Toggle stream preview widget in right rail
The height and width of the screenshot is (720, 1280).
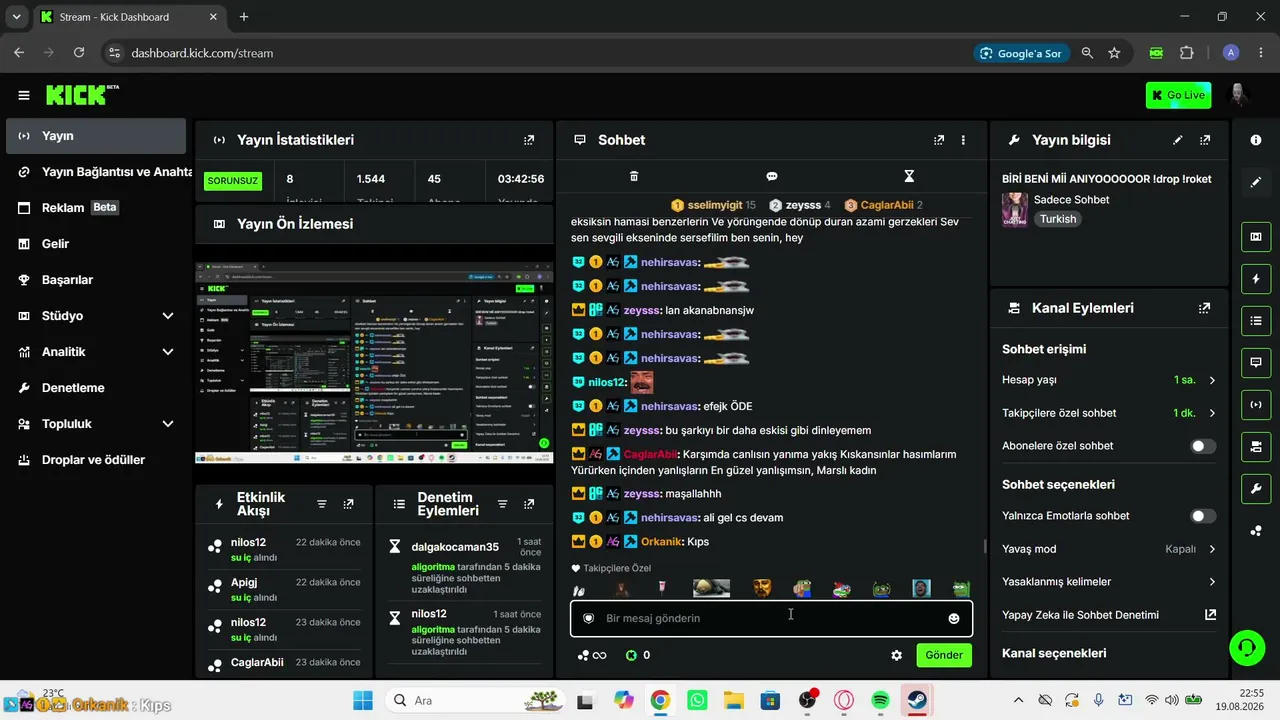1256,237
